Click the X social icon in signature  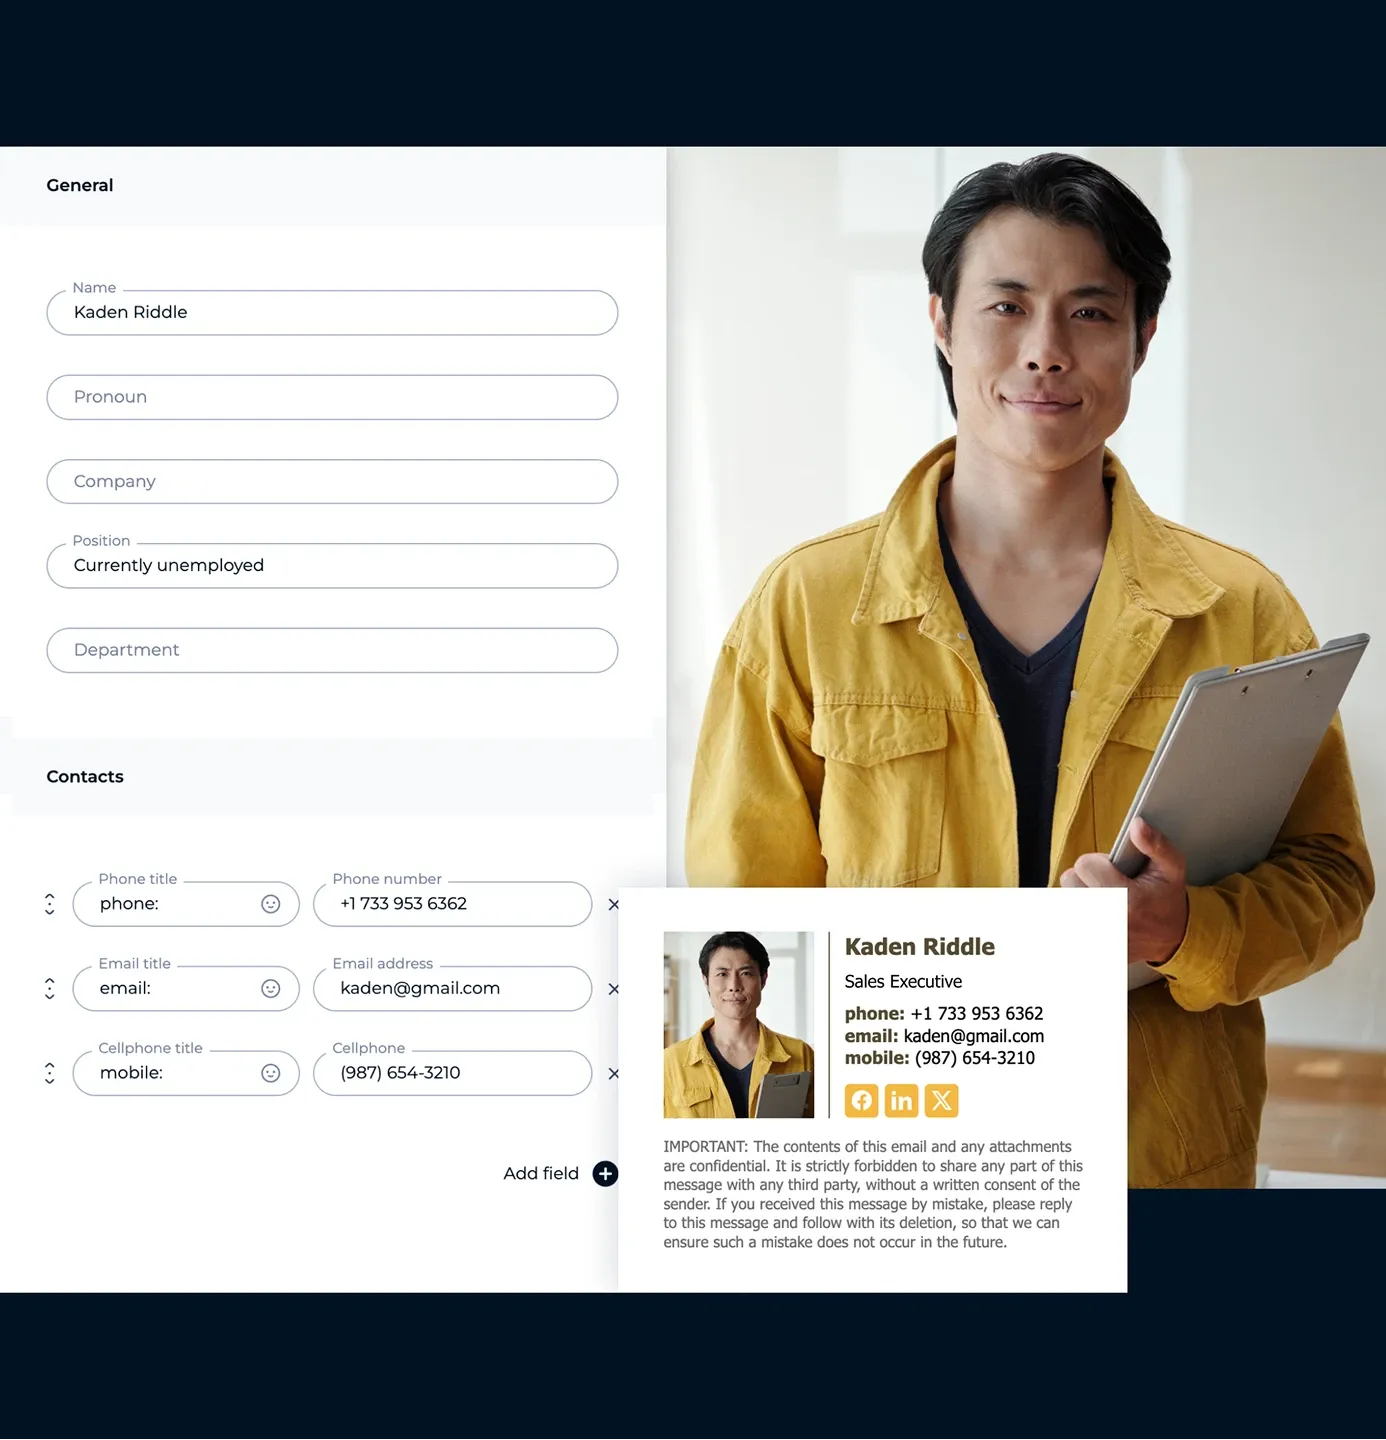tap(941, 1101)
